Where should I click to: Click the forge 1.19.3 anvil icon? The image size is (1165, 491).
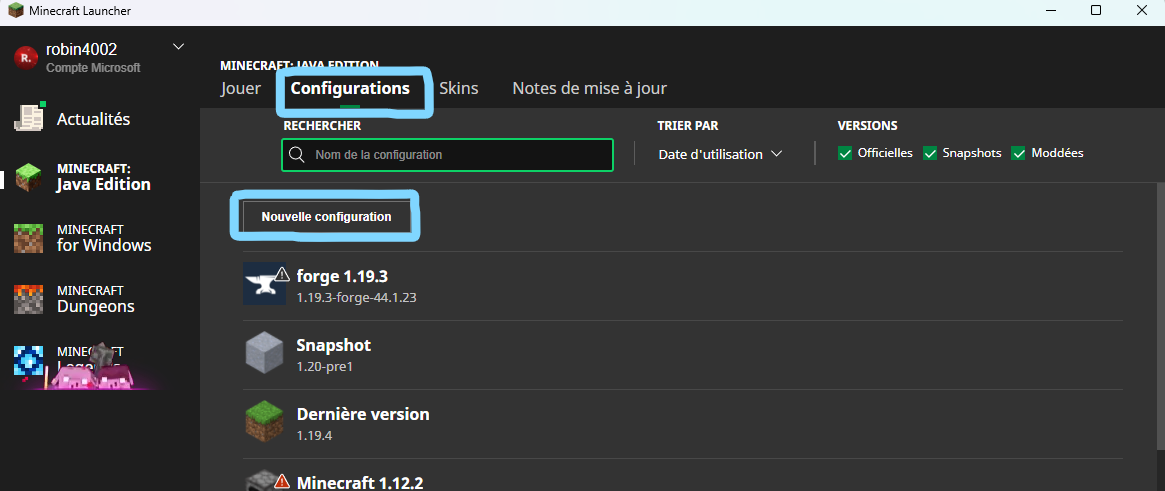pyautogui.click(x=264, y=284)
